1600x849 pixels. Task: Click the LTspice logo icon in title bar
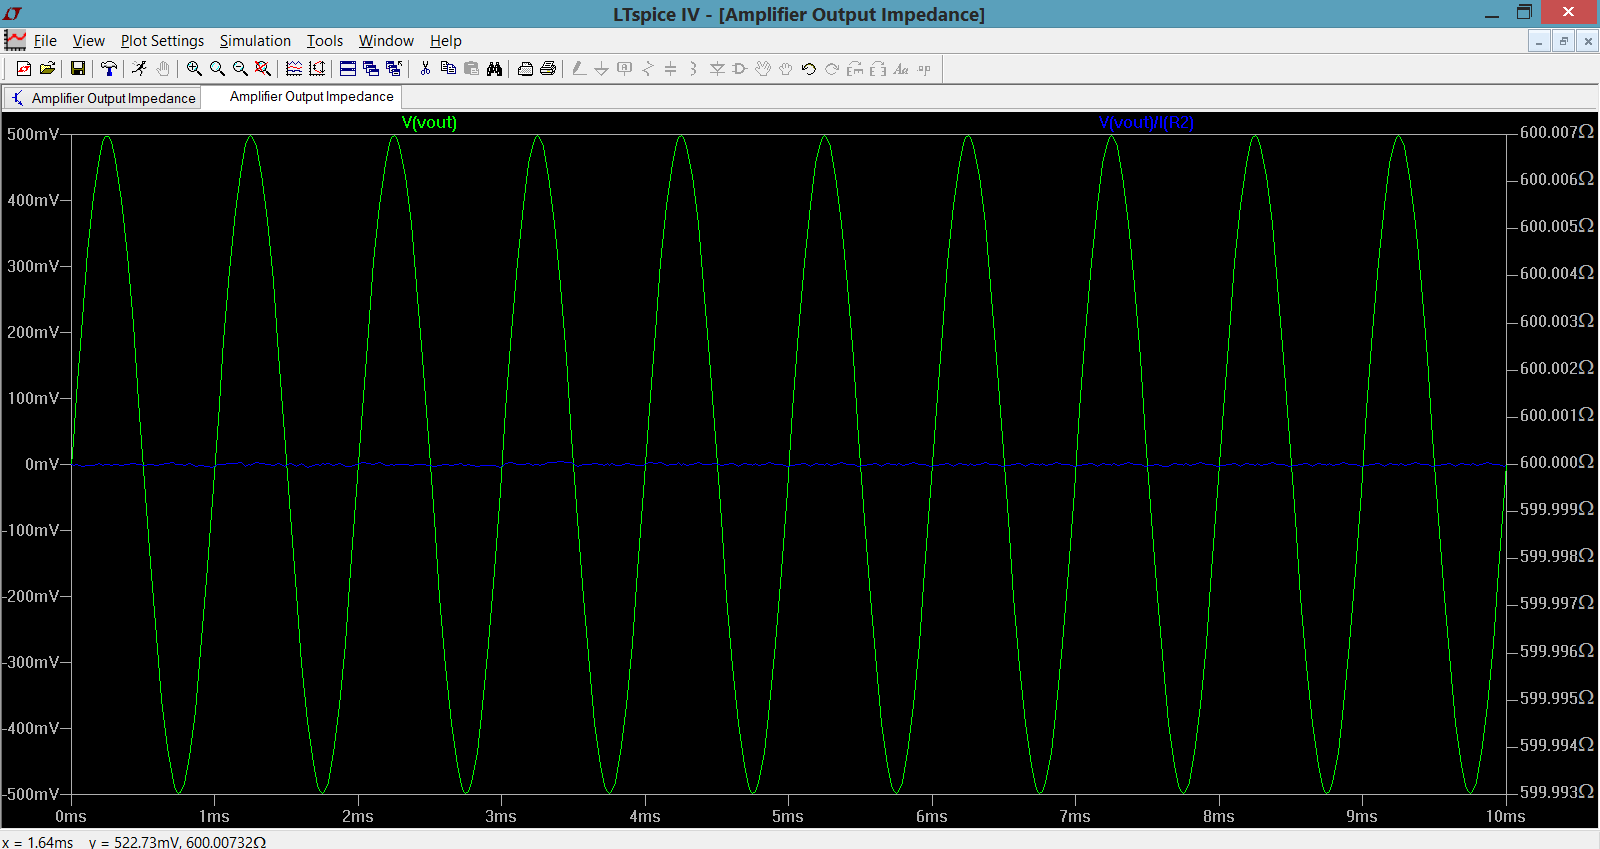click(x=13, y=13)
